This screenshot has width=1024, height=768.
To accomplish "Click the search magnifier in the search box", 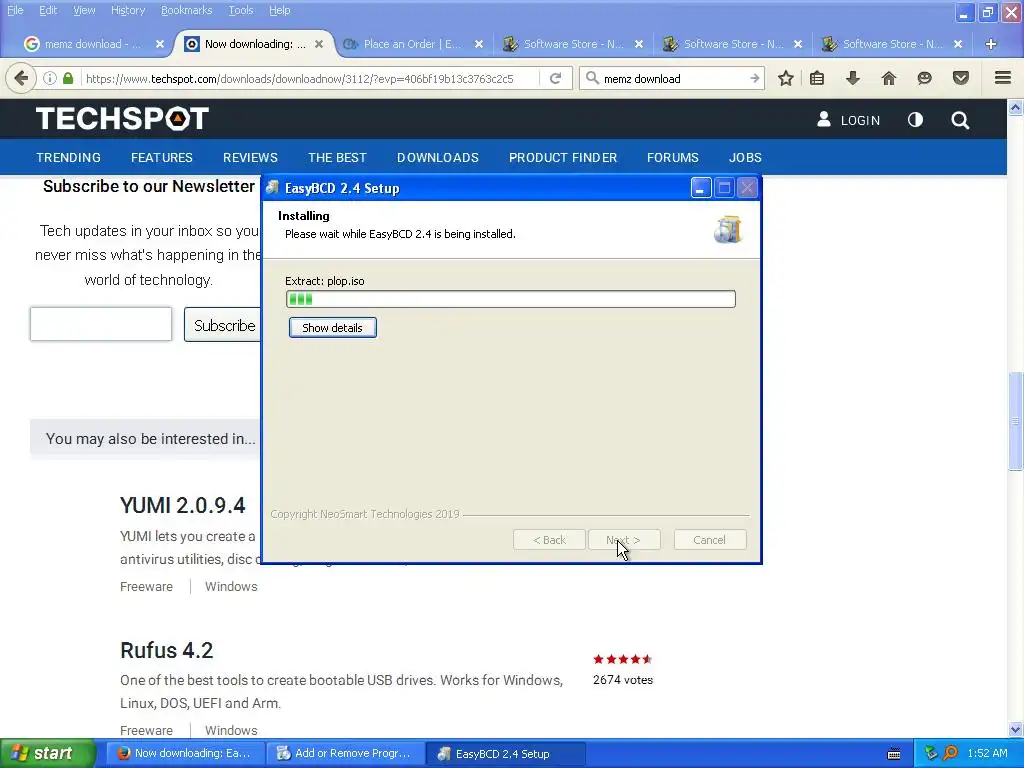I will click(x=592, y=78).
